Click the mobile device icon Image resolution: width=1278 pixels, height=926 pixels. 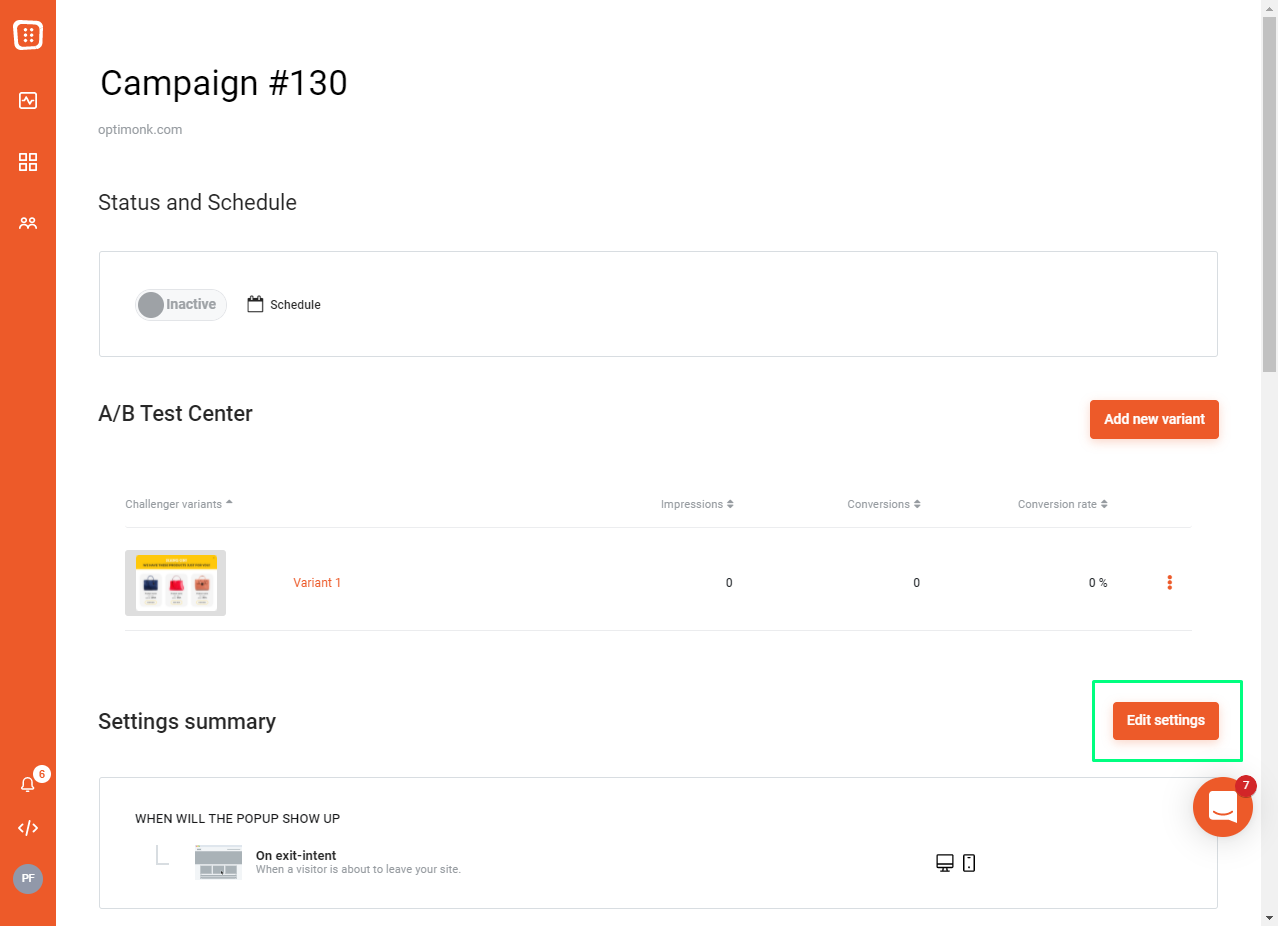(x=969, y=863)
